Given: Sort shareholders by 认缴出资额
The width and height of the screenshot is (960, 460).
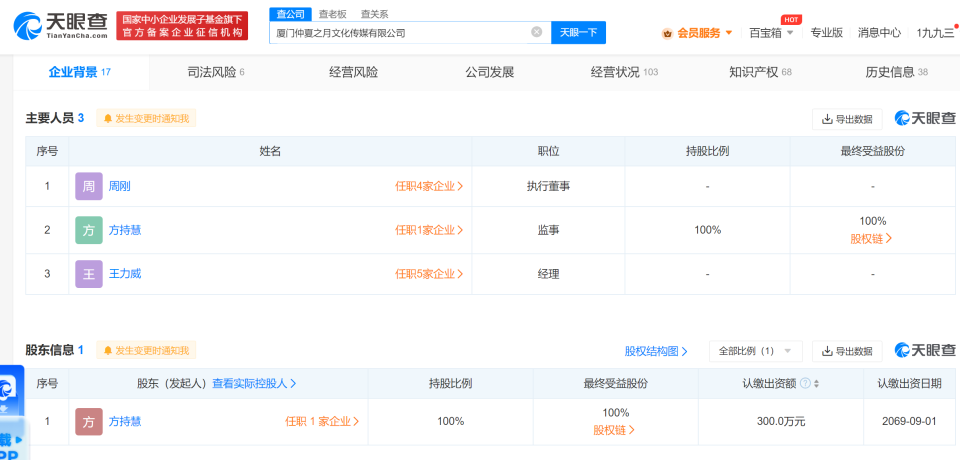Looking at the screenshot, I should pyautogui.click(x=817, y=384).
